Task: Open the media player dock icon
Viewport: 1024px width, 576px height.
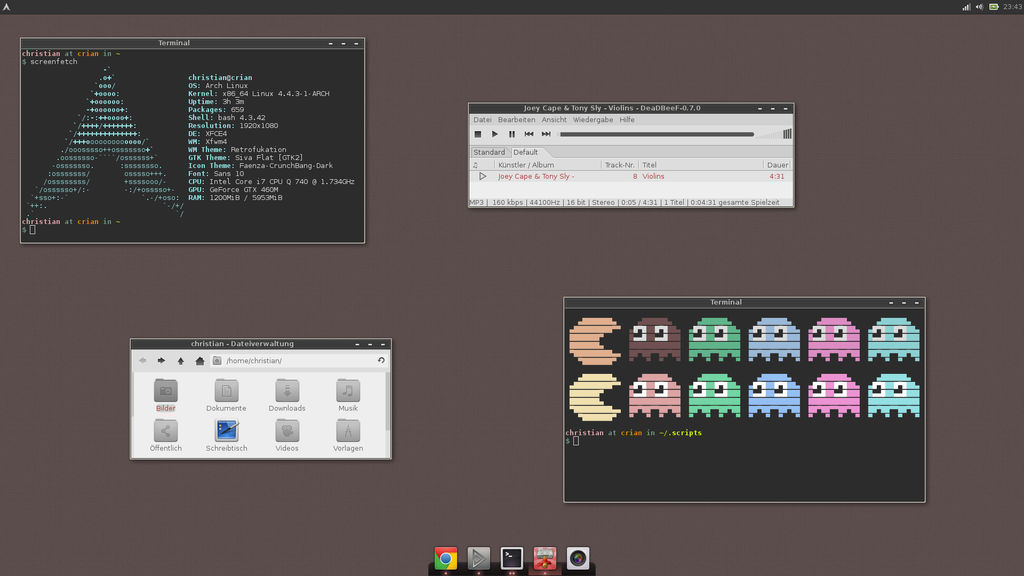Action: point(478,558)
